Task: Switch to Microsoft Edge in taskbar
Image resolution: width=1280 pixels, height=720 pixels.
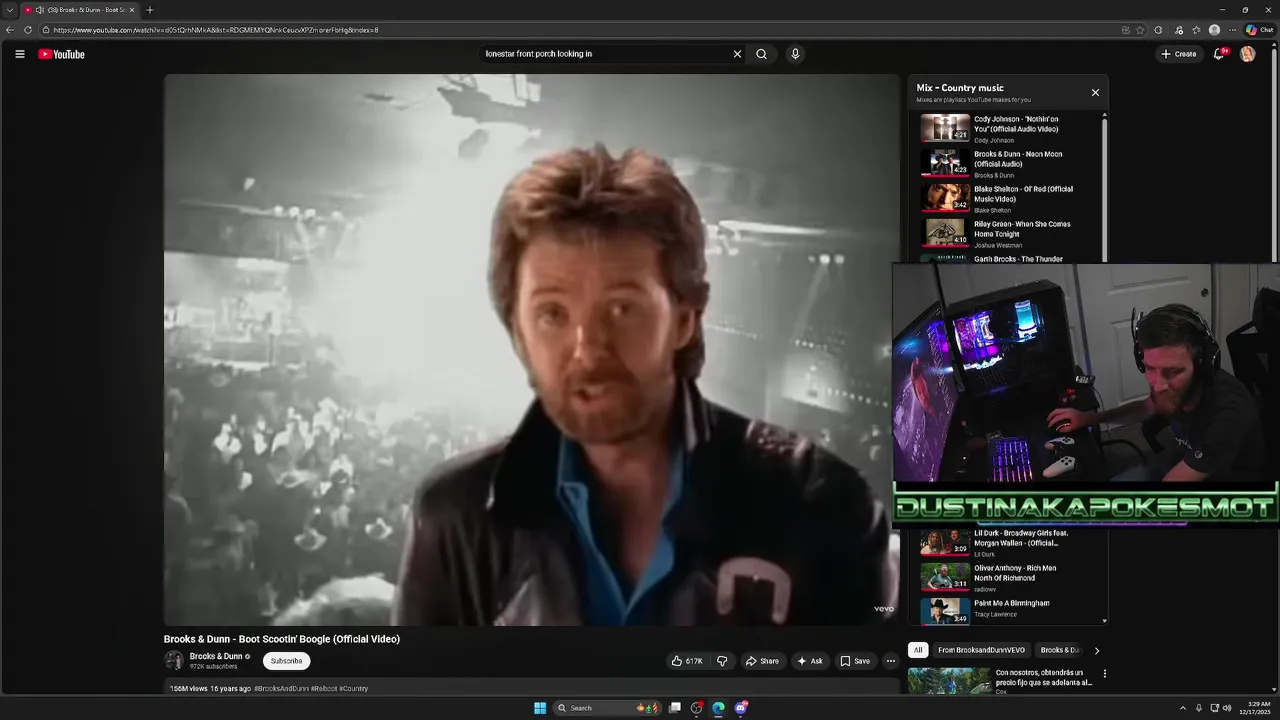Action: click(x=718, y=708)
